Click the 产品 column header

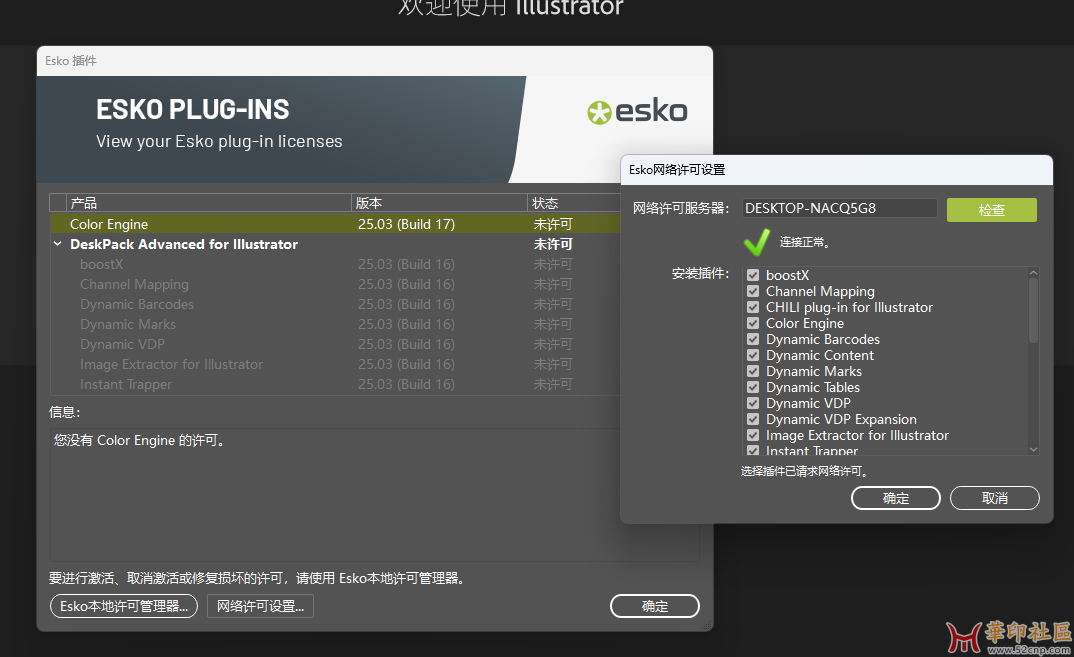209,203
